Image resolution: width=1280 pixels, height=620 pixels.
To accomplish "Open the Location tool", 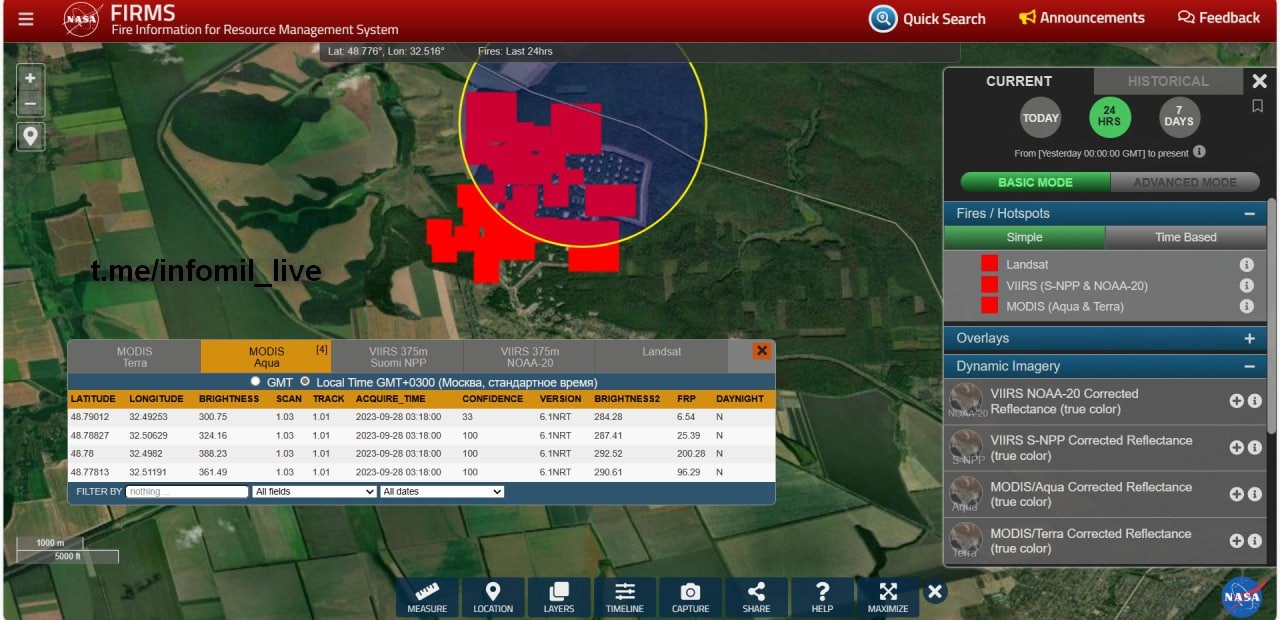I will (x=493, y=597).
